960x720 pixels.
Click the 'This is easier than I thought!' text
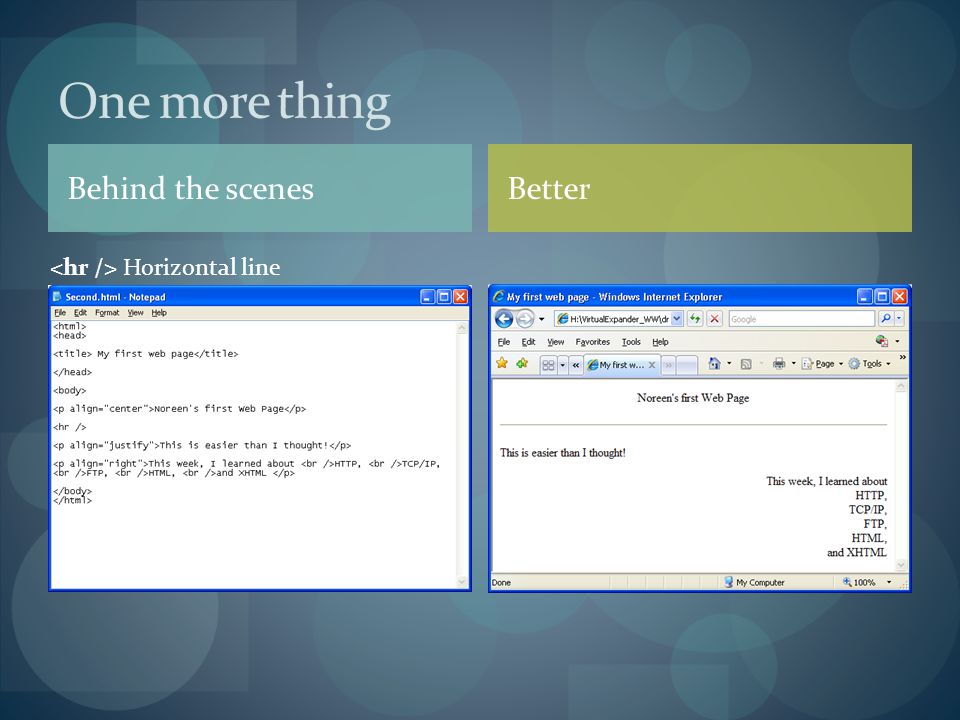563,453
